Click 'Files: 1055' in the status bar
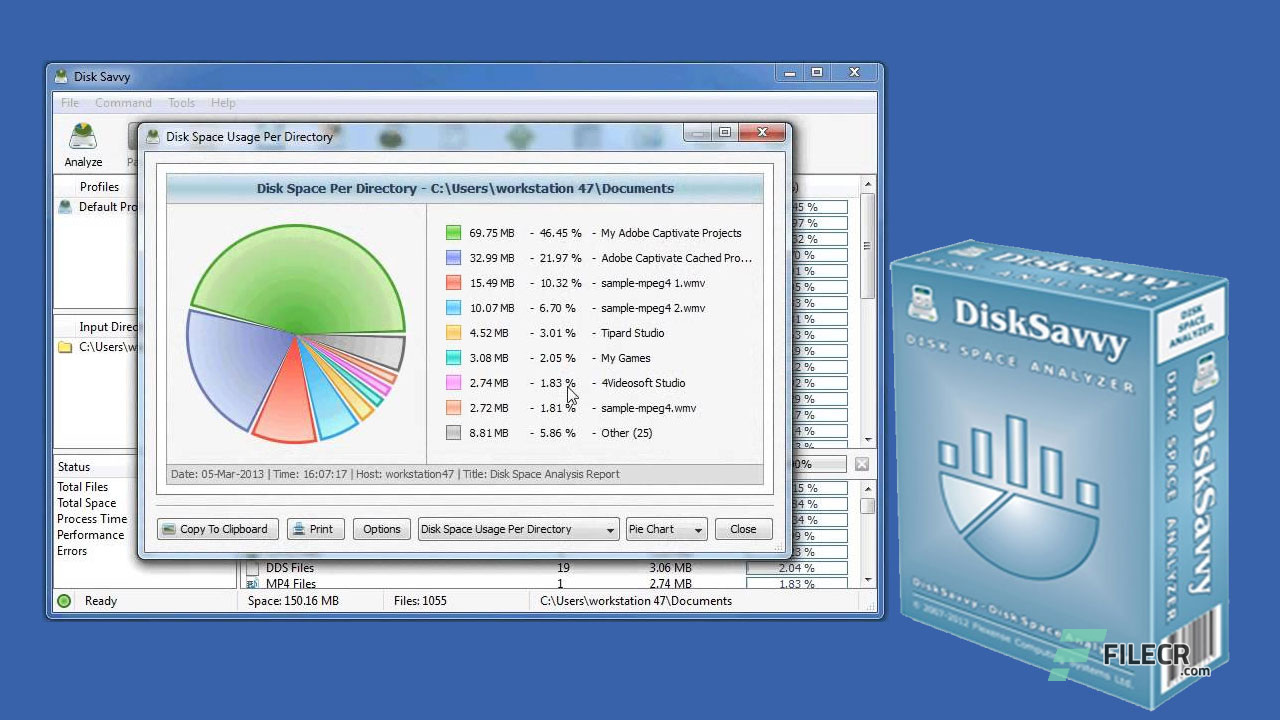This screenshot has width=1280, height=720. click(x=420, y=601)
